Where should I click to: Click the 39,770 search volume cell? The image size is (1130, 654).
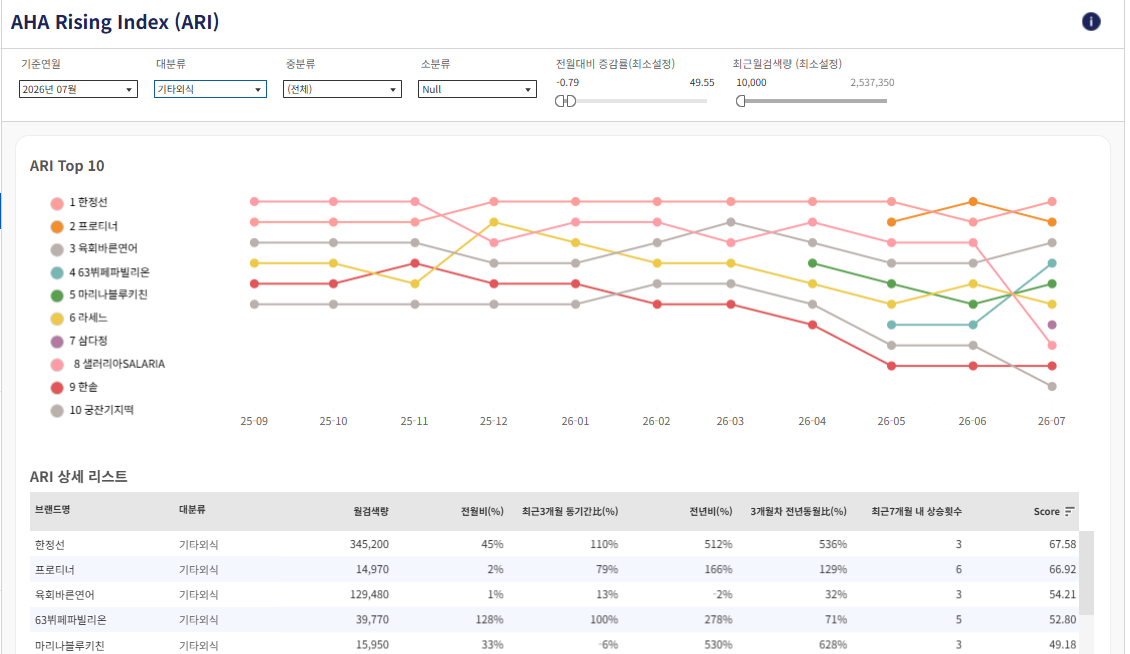click(372, 620)
